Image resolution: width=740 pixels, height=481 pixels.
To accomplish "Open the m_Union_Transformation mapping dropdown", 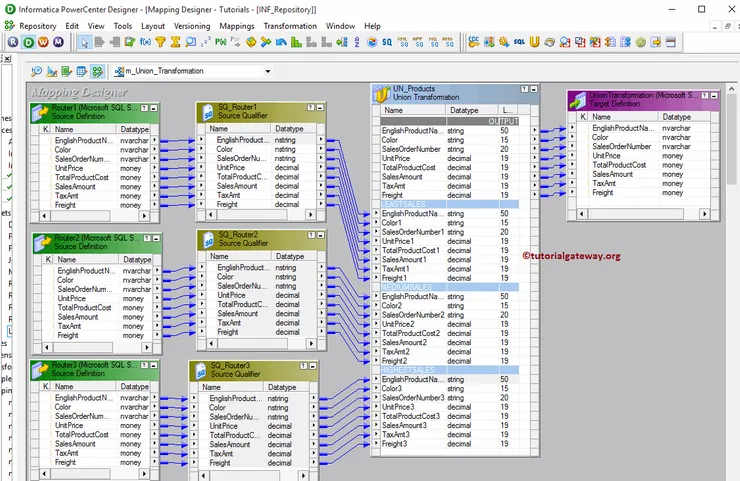I will pos(268,71).
